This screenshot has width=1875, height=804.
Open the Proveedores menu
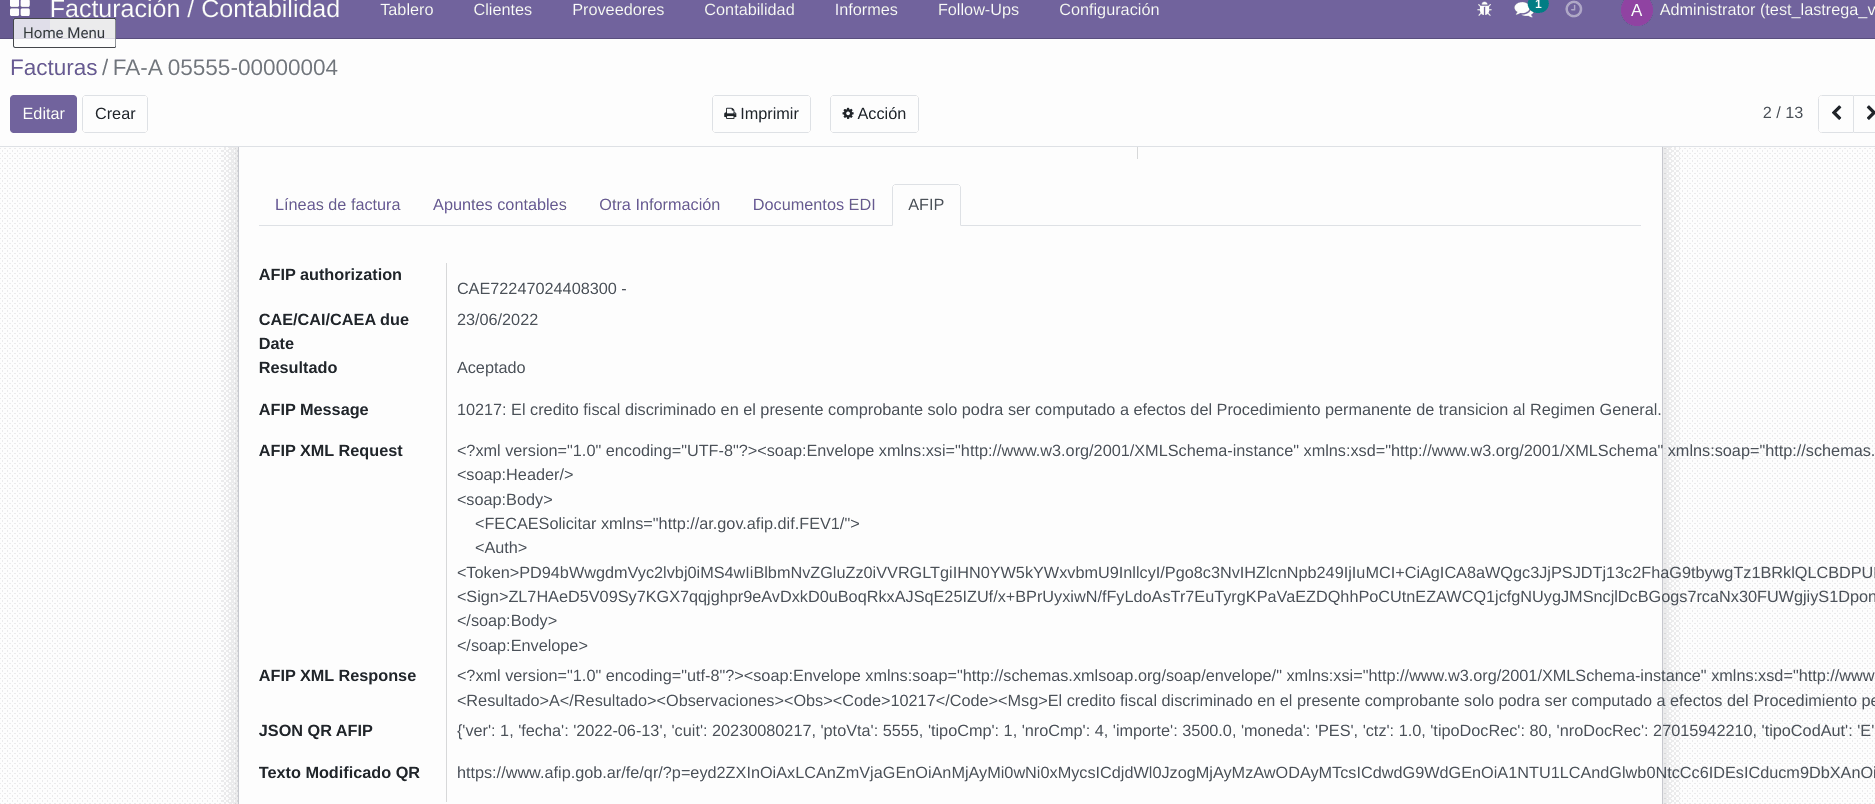coord(618,10)
